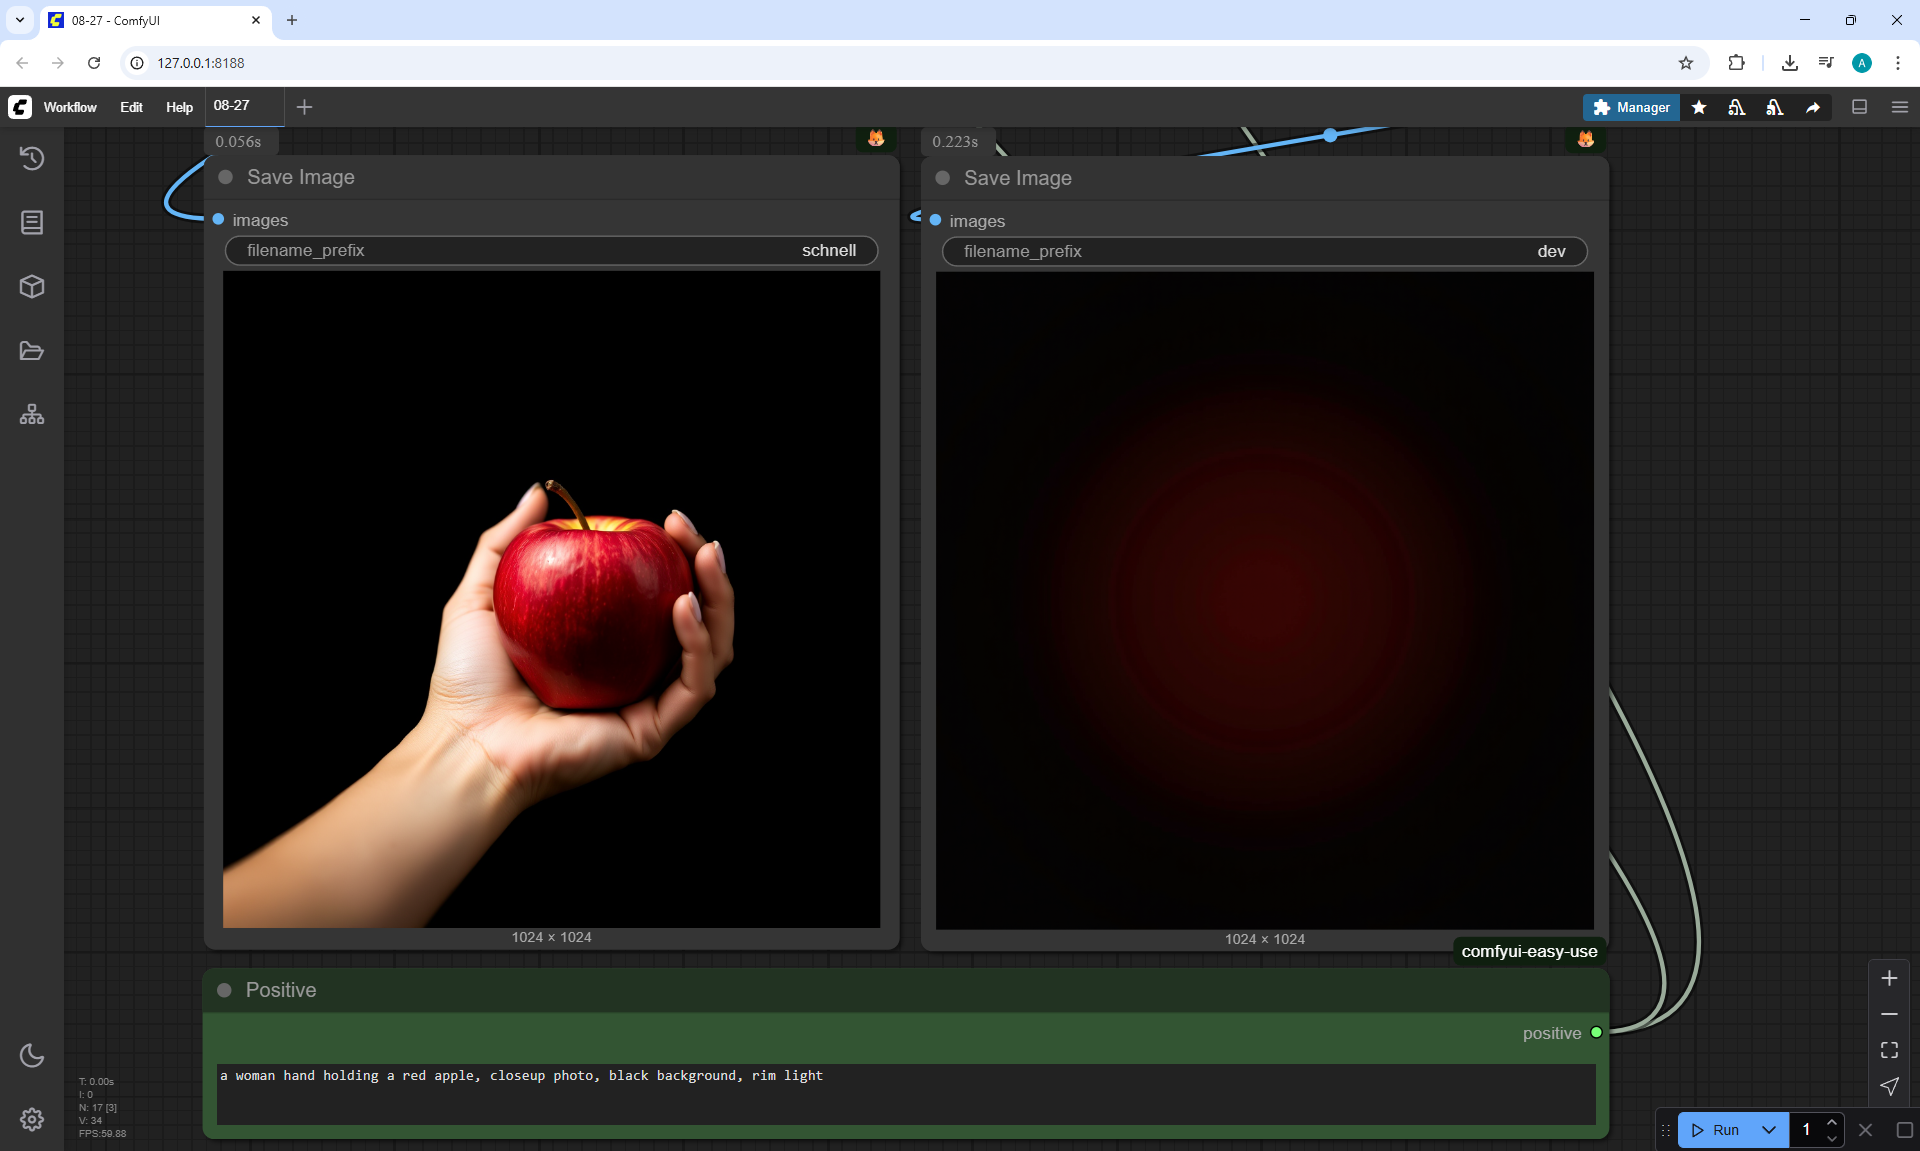Click fit view icon in canvas controls
The width and height of the screenshot is (1920, 1151).
1889,1050
